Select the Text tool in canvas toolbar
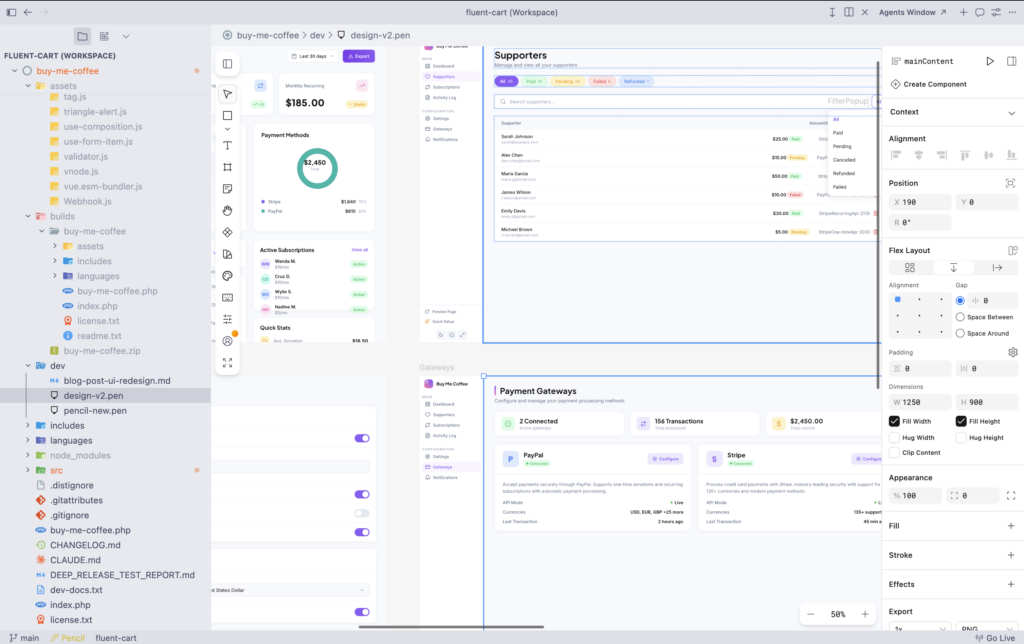The height and width of the screenshot is (644, 1024). (228, 145)
